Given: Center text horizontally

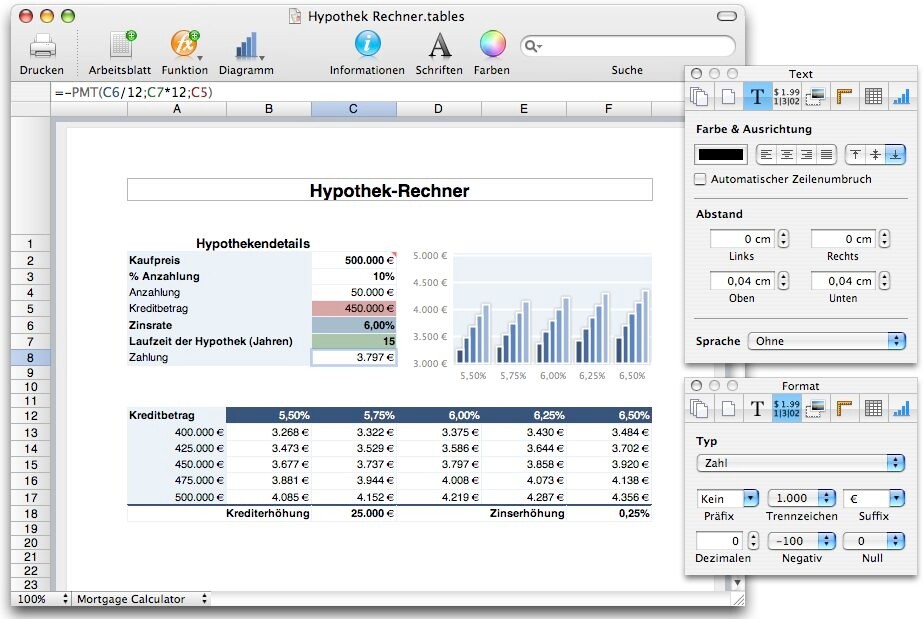Looking at the screenshot, I should (x=786, y=155).
